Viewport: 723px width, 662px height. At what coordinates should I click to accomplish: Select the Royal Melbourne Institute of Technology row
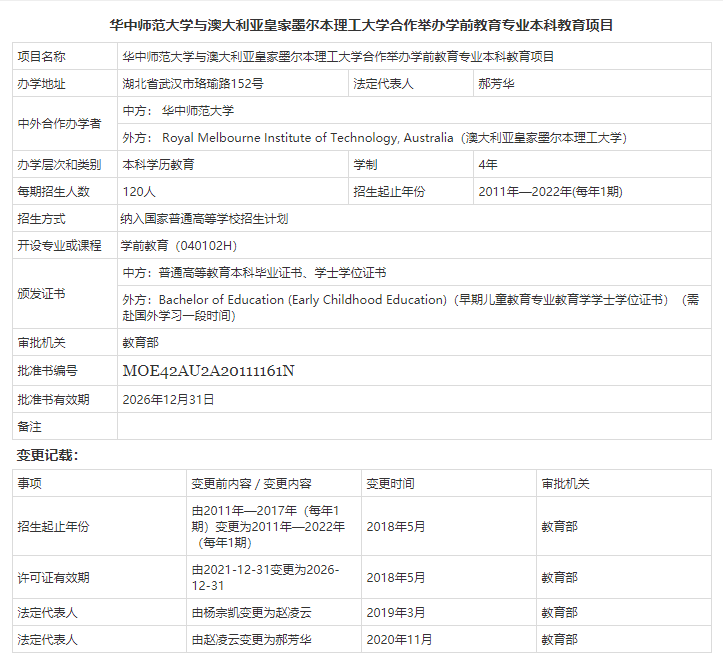(414, 137)
